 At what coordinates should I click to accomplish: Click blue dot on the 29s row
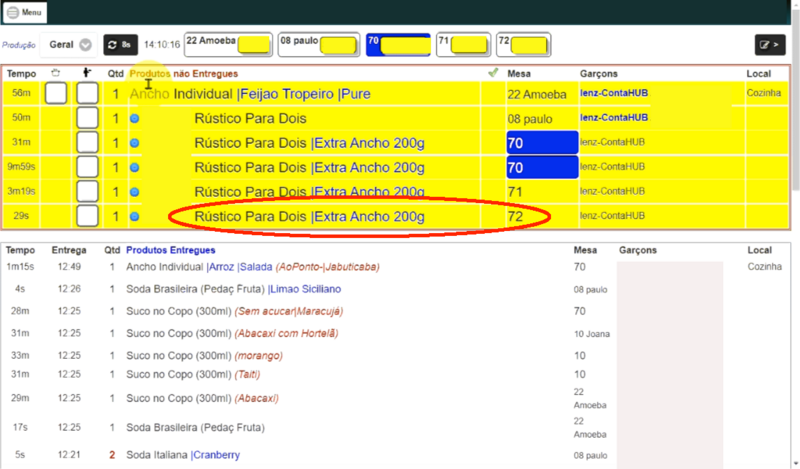click(x=135, y=216)
